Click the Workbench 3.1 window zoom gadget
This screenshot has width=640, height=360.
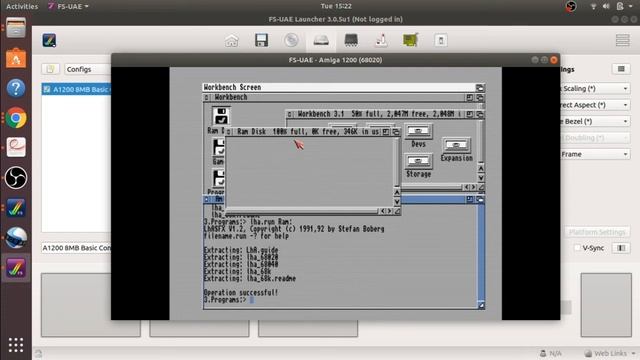(470, 114)
